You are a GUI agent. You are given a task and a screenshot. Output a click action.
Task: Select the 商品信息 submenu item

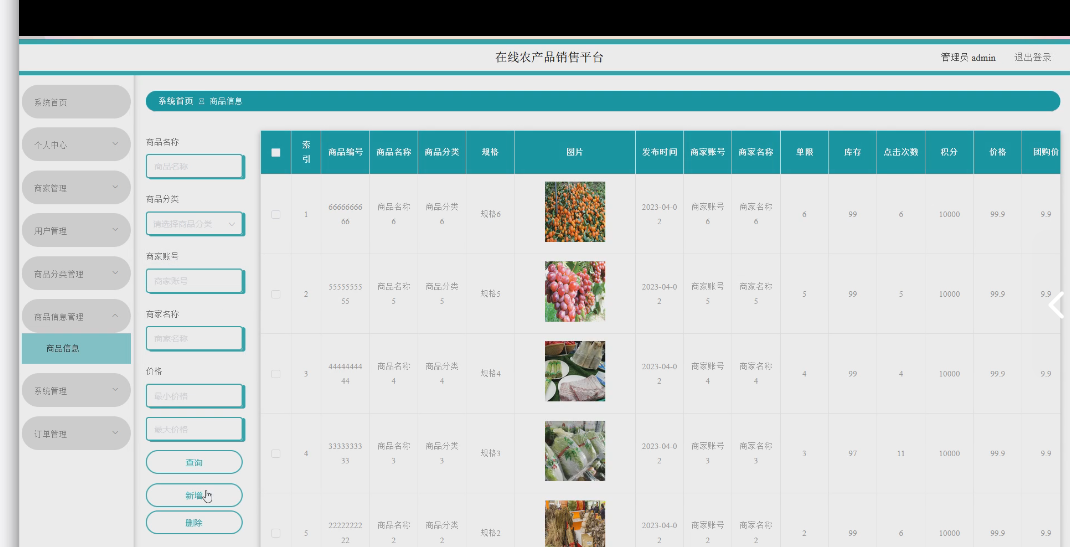(x=76, y=348)
